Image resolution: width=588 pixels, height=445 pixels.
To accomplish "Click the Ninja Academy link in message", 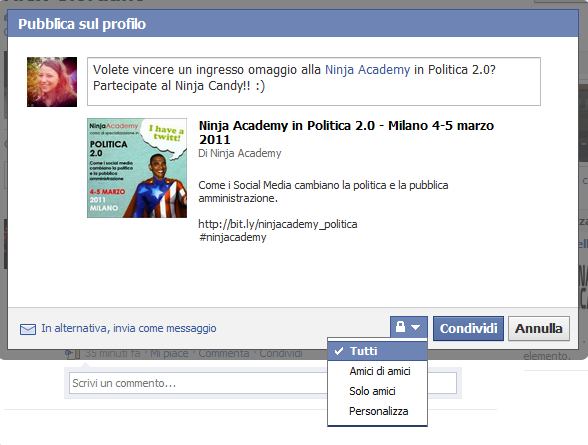I will click(x=368, y=70).
